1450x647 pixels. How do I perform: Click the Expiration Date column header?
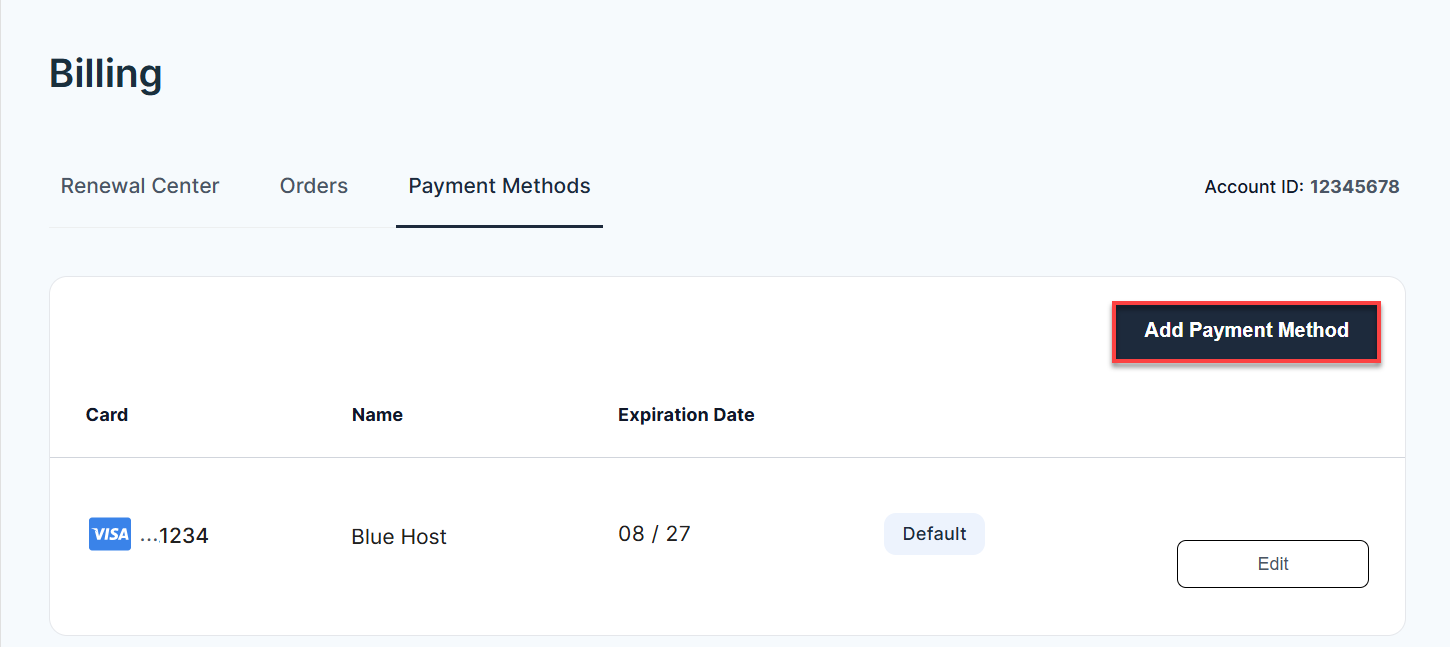(x=686, y=414)
